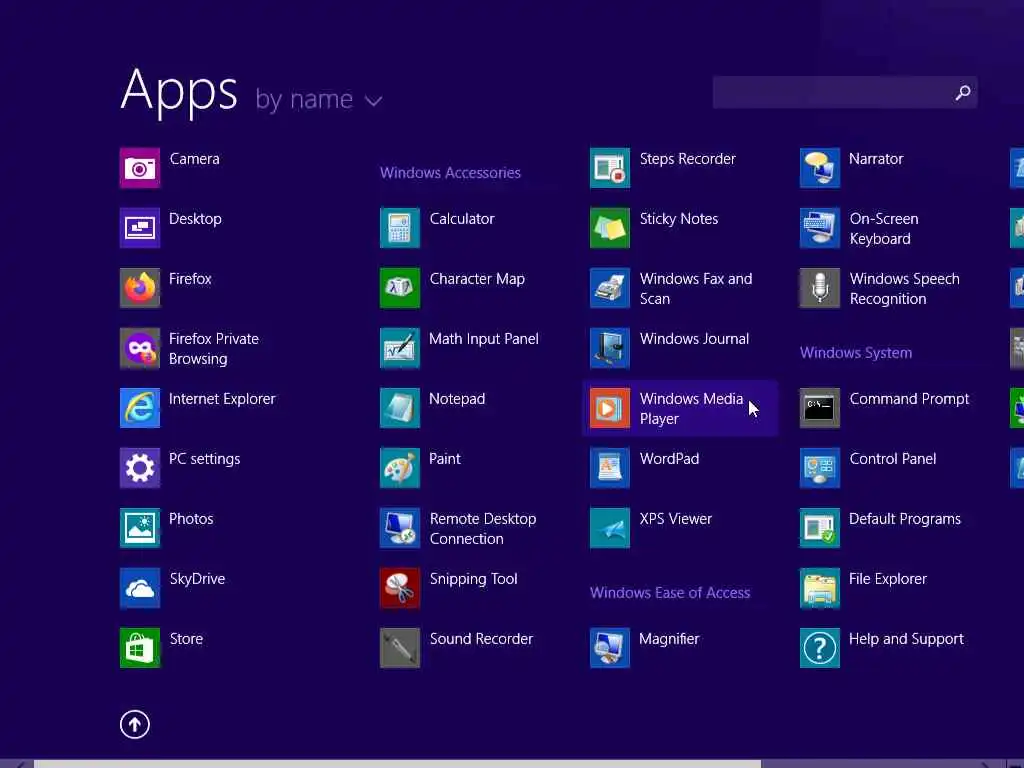Open the Firefox icon

point(140,288)
